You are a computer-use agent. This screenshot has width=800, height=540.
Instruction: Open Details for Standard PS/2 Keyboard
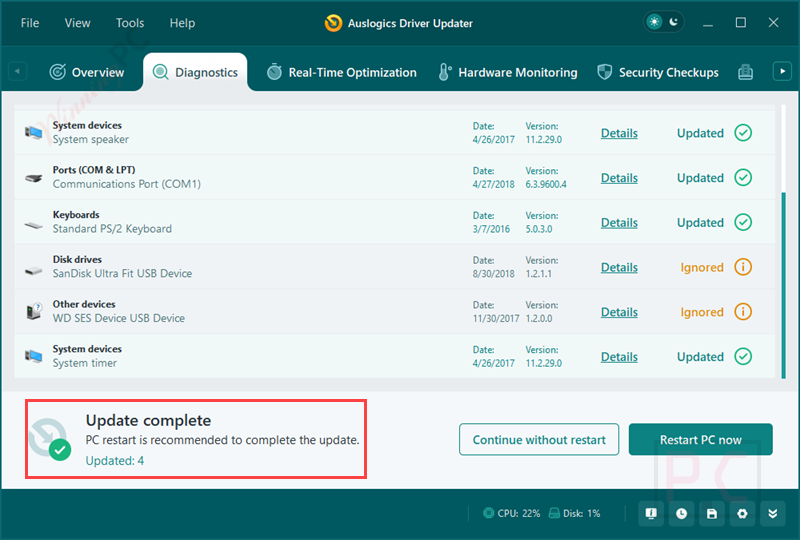click(619, 223)
